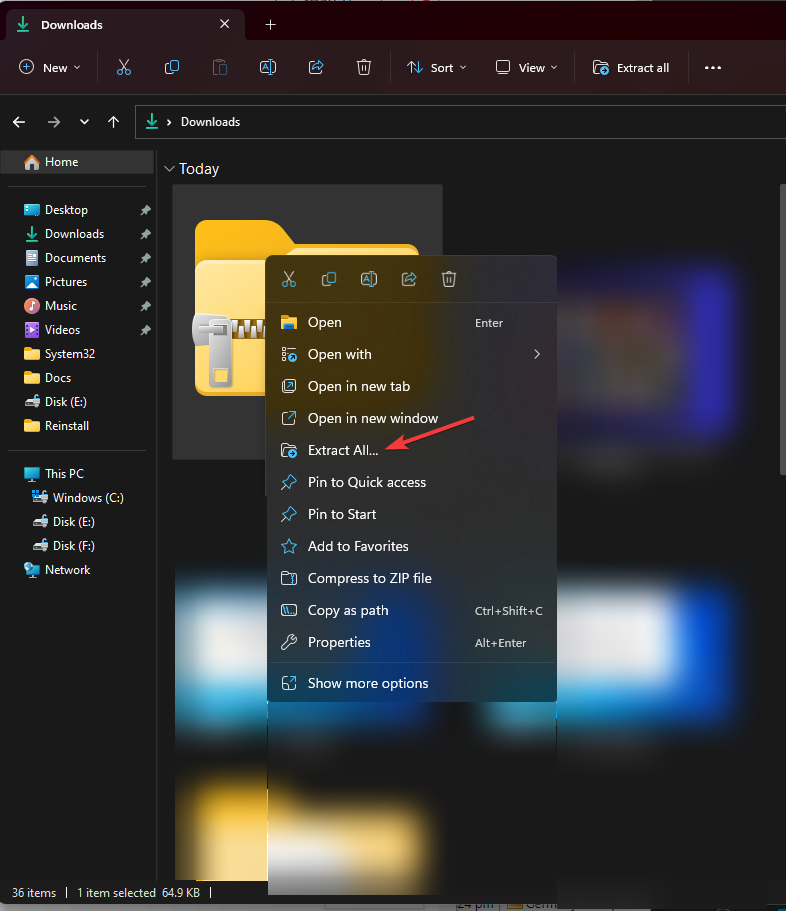Image resolution: width=786 pixels, height=911 pixels.
Task: Select Show more options
Action: coord(411,683)
